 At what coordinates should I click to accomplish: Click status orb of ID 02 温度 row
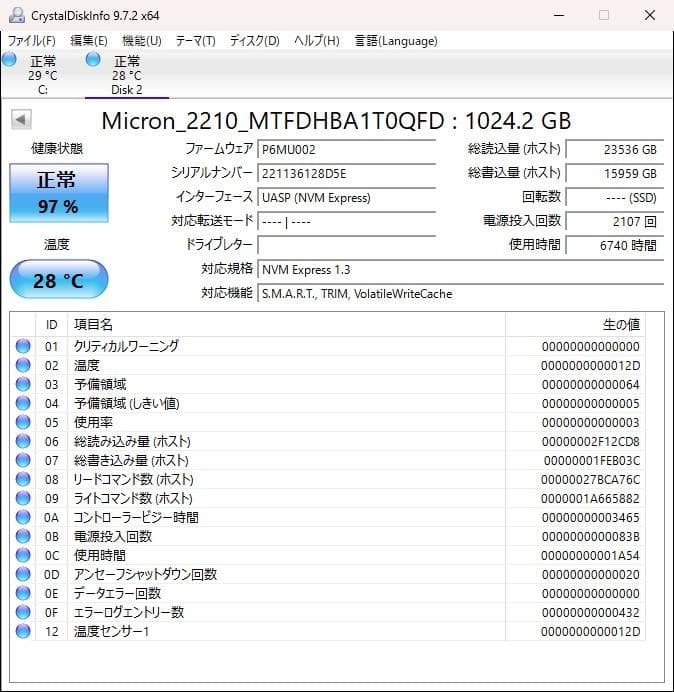(x=23, y=365)
